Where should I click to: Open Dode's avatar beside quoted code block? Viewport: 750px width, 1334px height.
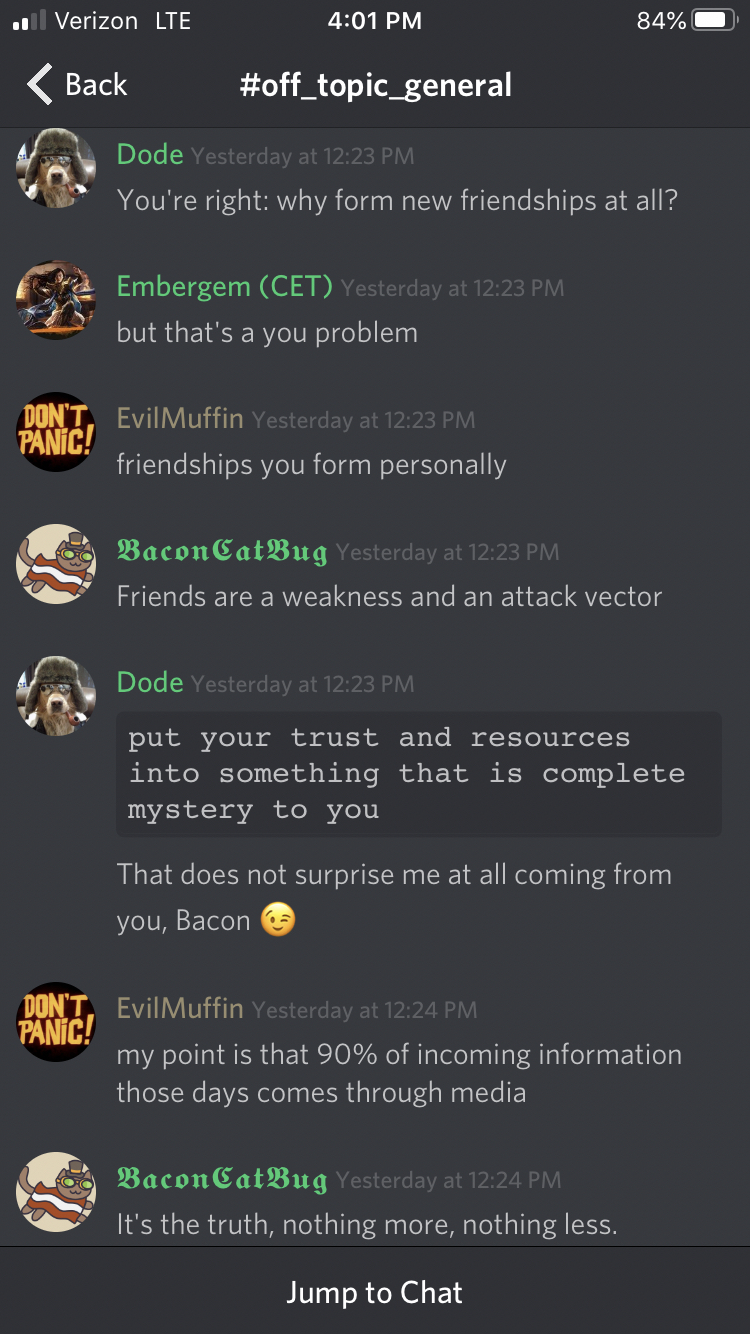point(56,696)
